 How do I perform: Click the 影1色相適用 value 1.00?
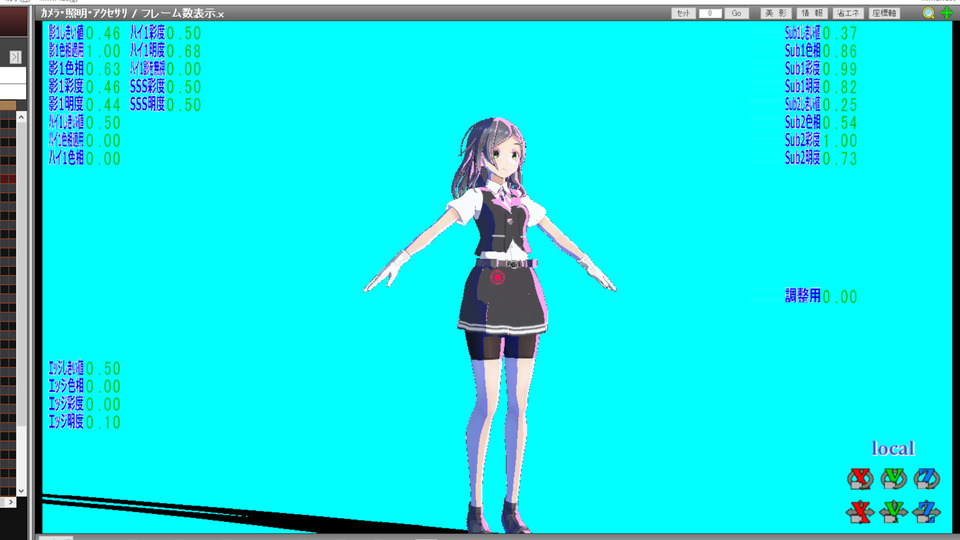pyautogui.click(x=103, y=51)
